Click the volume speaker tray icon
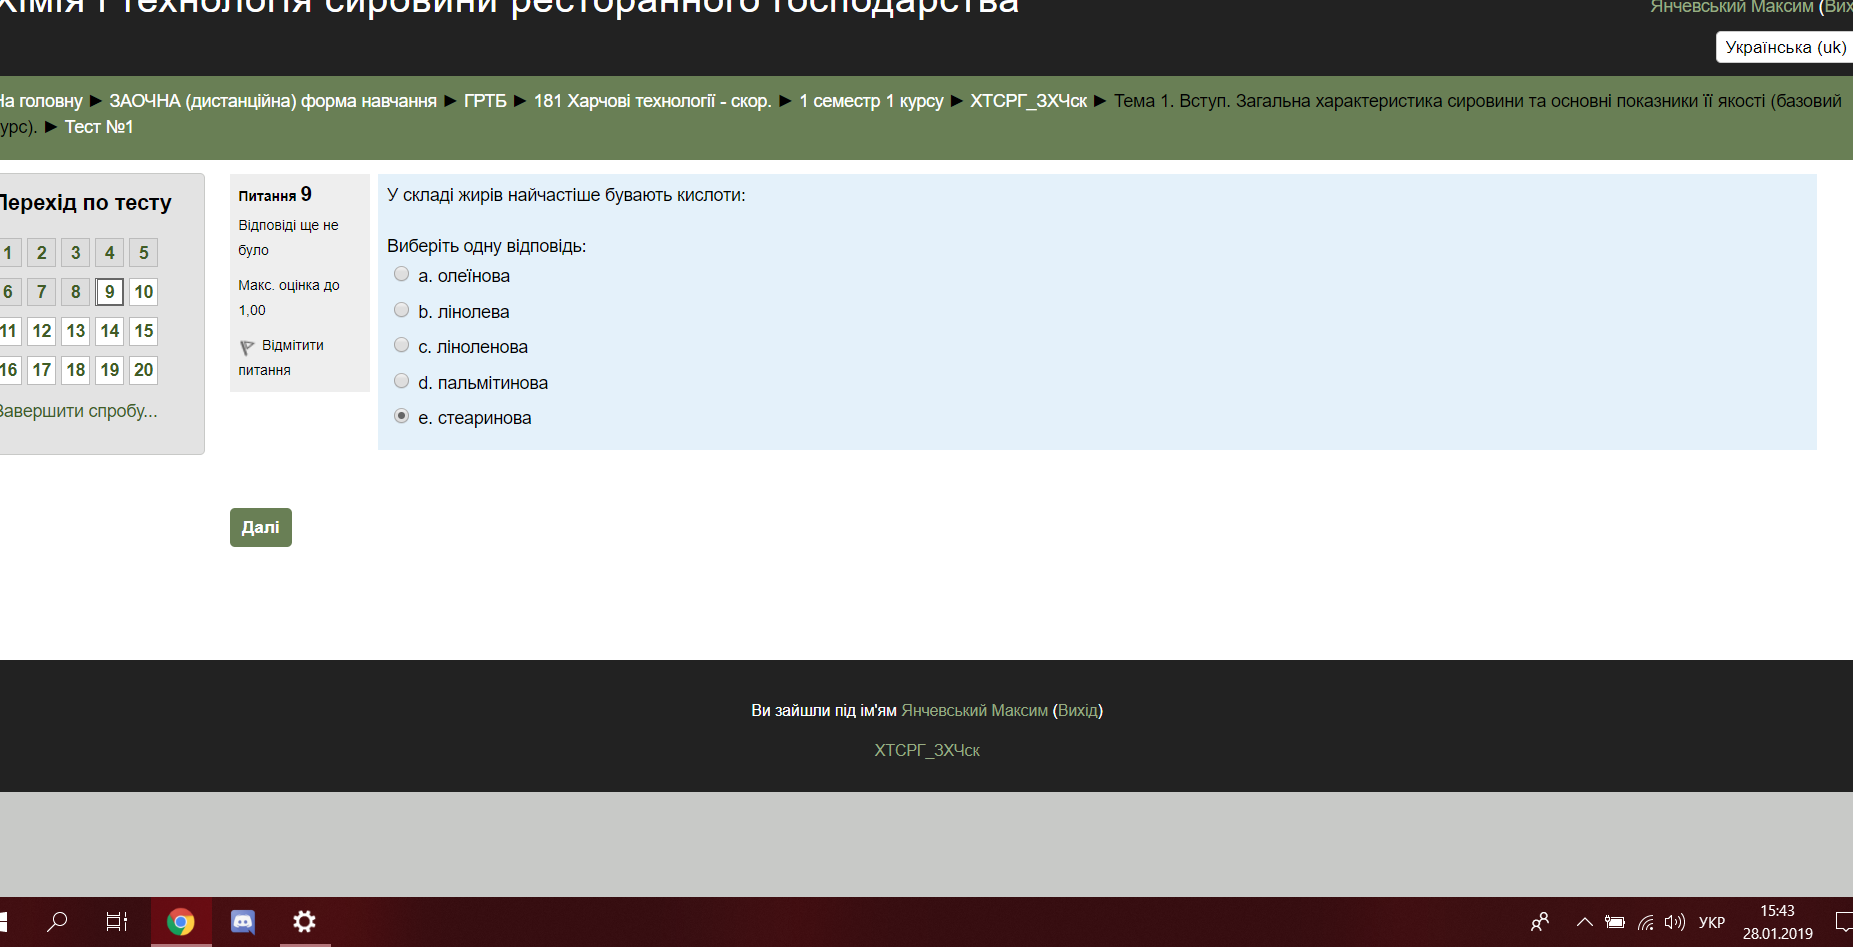 [x=1674, y=922]
